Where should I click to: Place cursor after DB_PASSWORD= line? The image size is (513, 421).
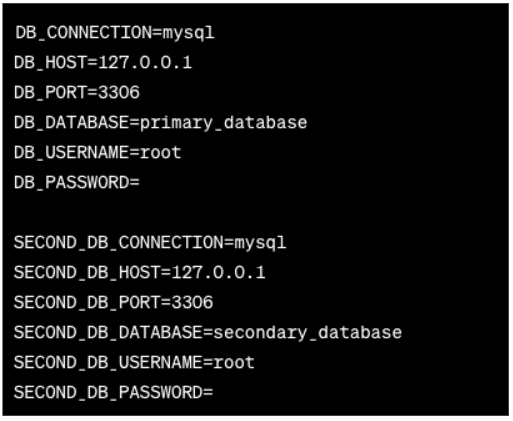coord(141,183)
